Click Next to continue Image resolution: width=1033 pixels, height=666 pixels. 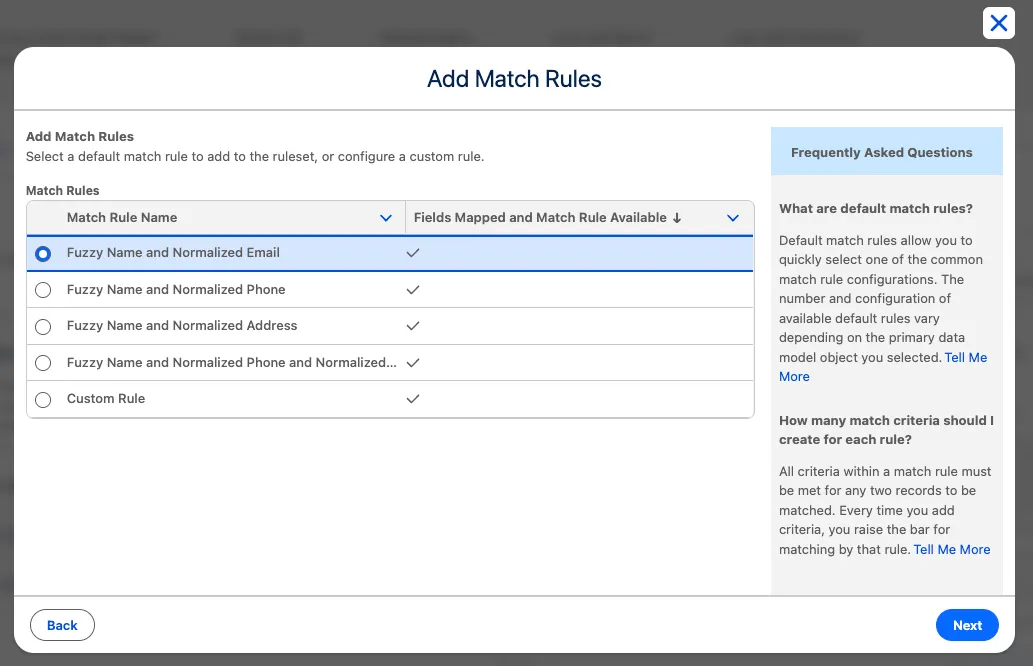(966, 625)
